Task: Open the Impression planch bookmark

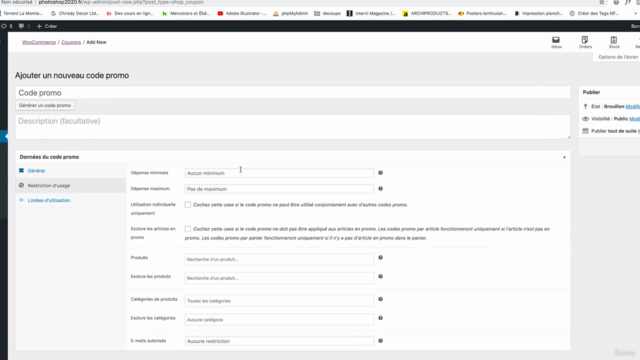Action: [538, 13]
